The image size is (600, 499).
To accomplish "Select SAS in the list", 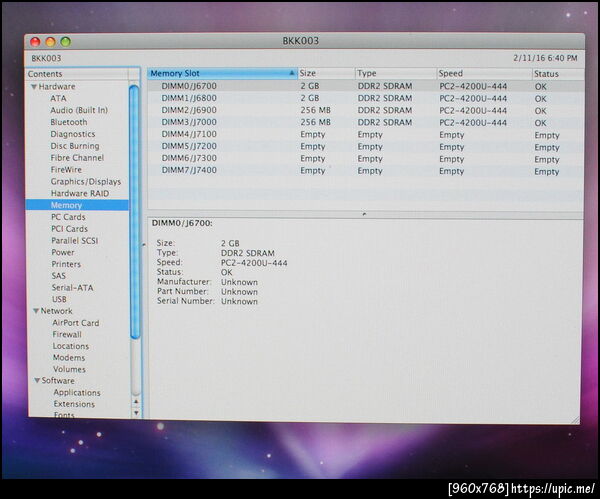I will pos(59,276).
